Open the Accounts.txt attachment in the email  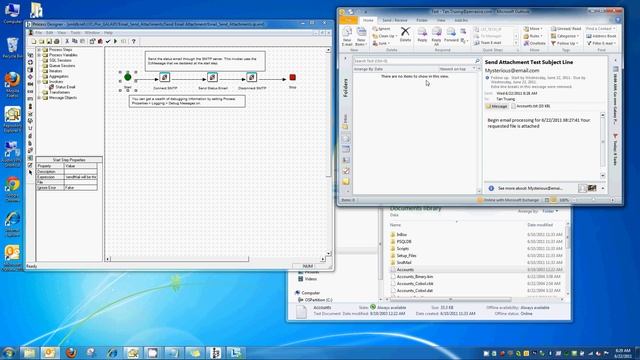pos(531,106)
